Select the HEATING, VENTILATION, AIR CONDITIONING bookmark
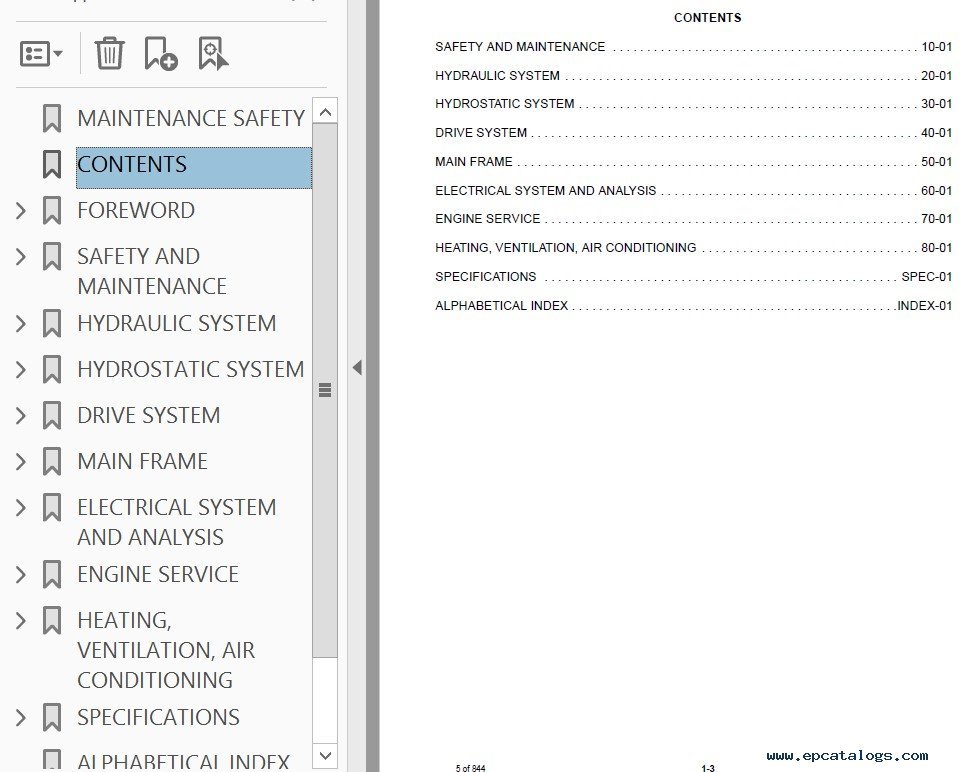This screenshot has width=979, height=772. (x=165, y=649)
